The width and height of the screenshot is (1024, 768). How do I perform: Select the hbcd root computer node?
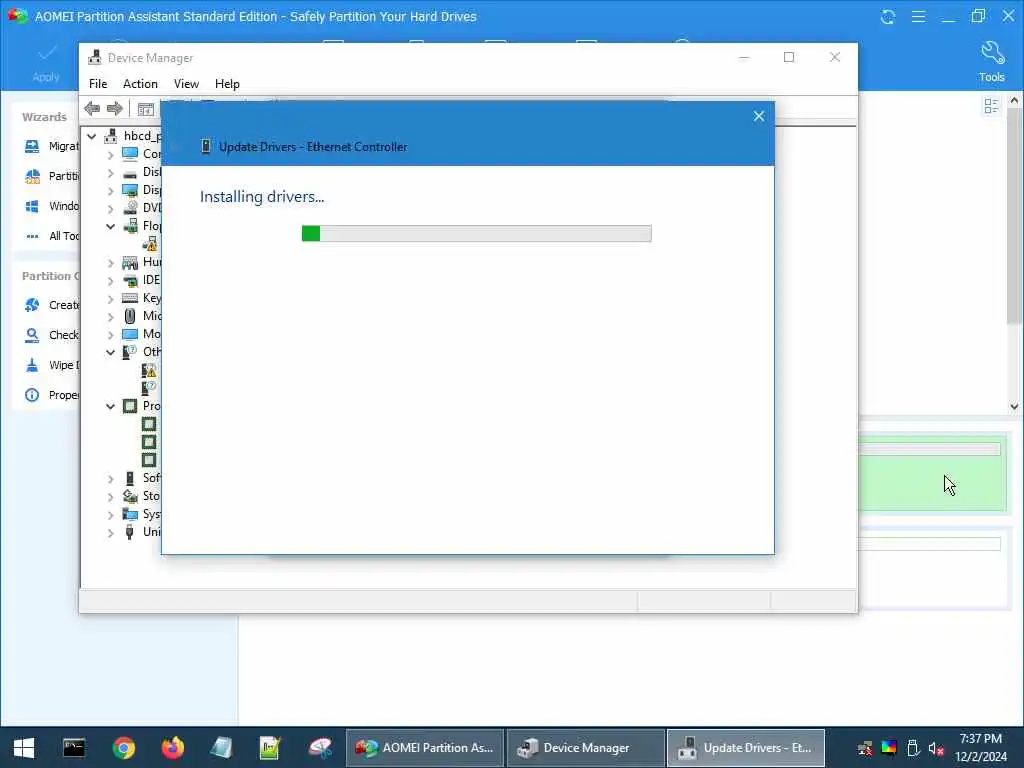pyautogui.click(x=112, y=136)
